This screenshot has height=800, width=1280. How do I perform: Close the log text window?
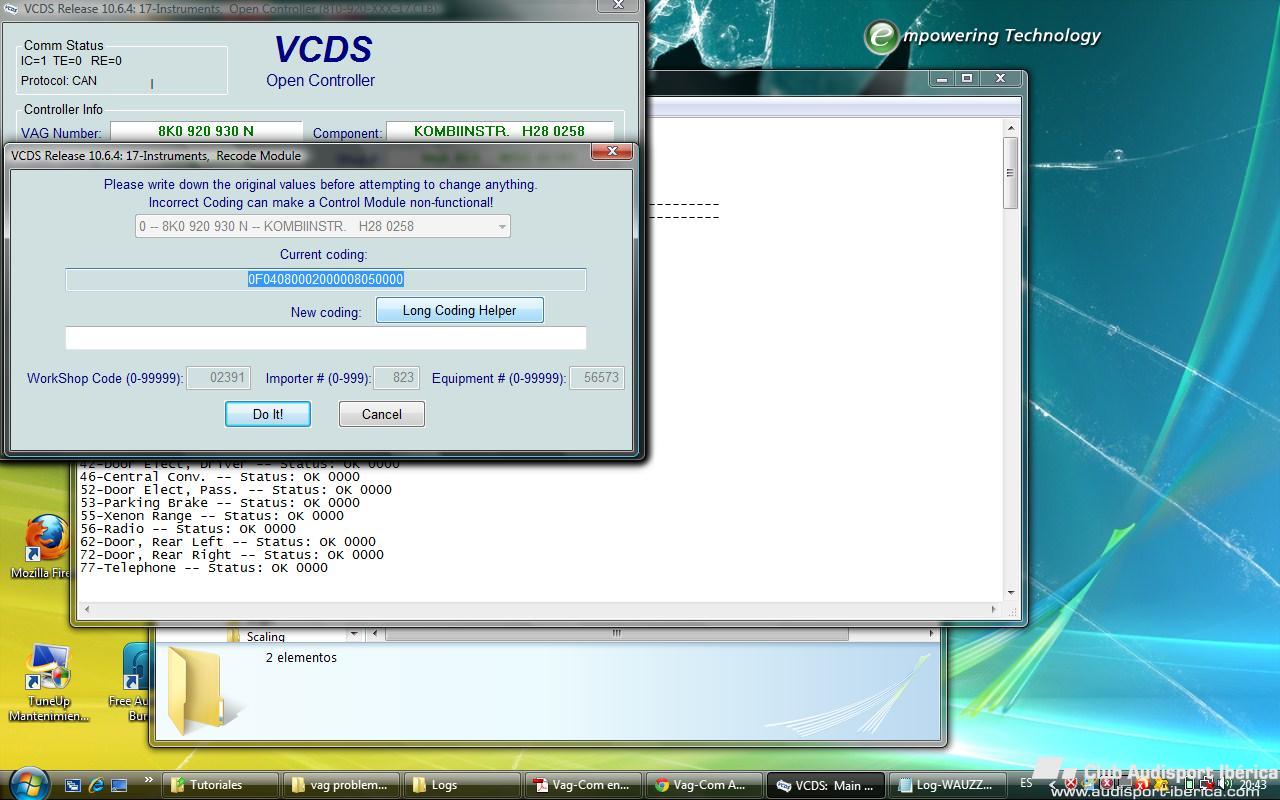[x=1000, y=78]
